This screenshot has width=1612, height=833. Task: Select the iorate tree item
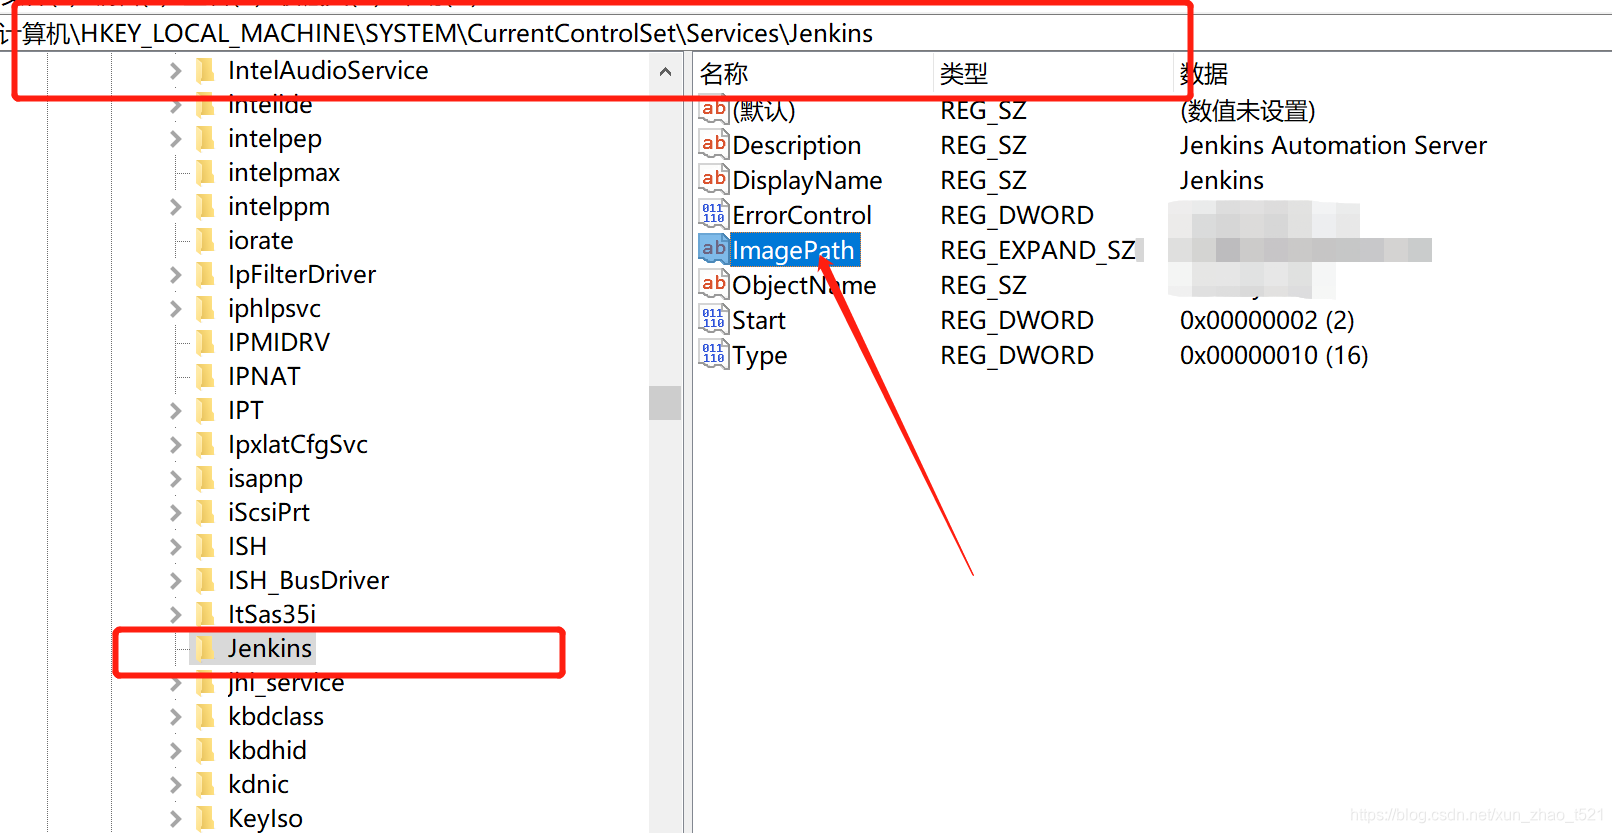(x=260, y=240)
